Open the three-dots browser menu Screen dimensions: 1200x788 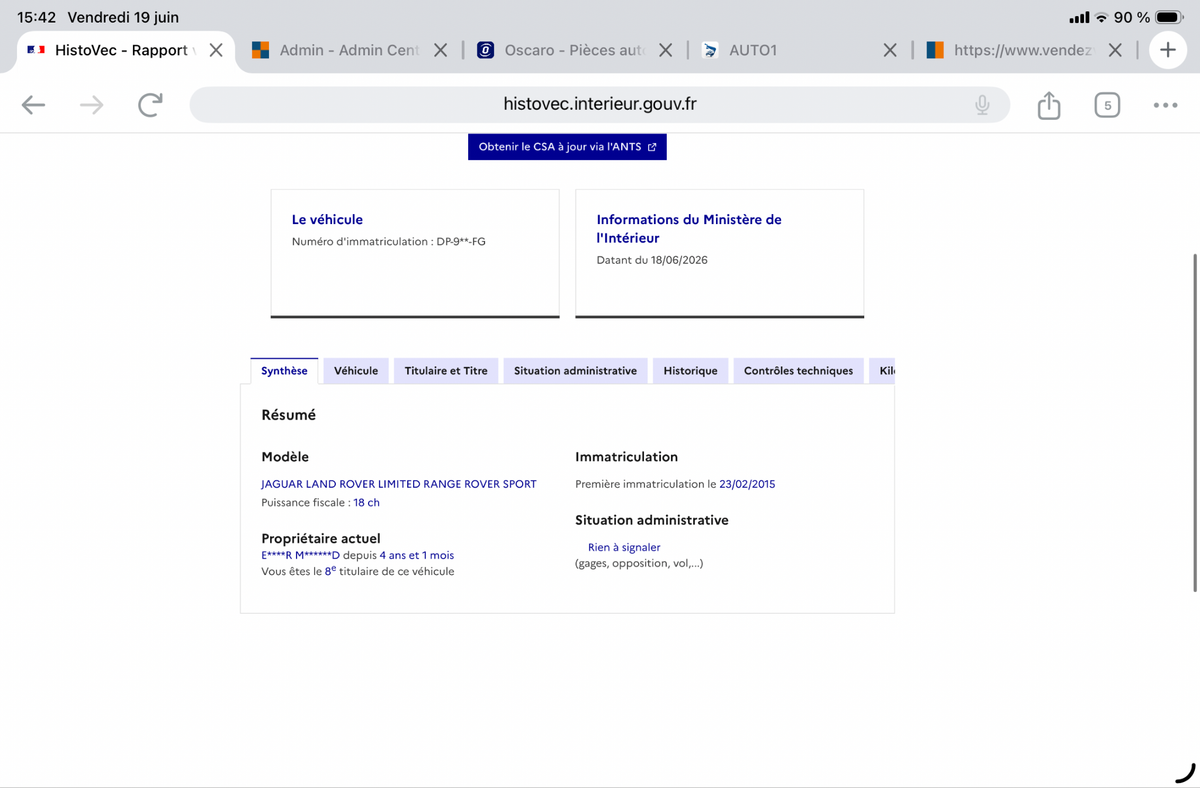pyautogui.click(x=1165, y=105)
